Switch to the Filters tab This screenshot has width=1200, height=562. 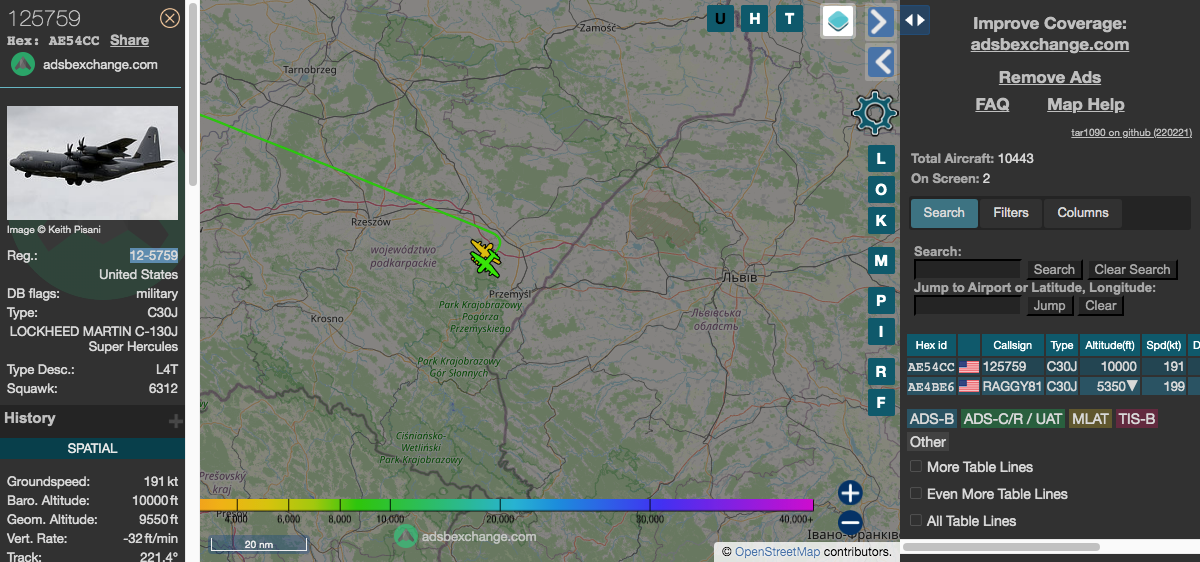point(1011,212)
